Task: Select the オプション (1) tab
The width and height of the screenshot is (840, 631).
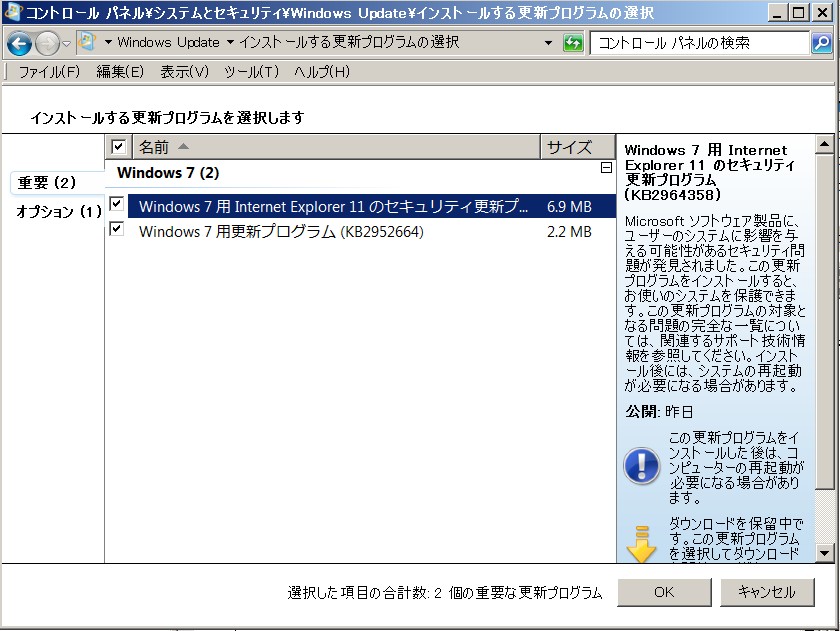Action: pyautogui.click(x=58, y=211)
